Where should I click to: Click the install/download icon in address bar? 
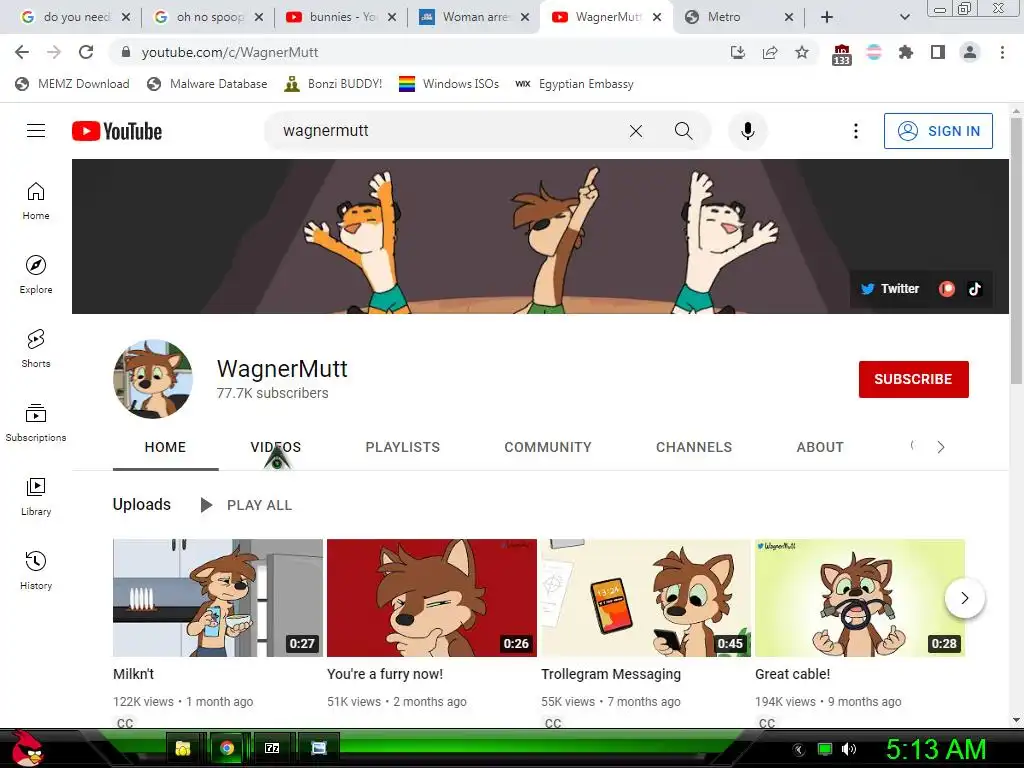tap(738, 52)
